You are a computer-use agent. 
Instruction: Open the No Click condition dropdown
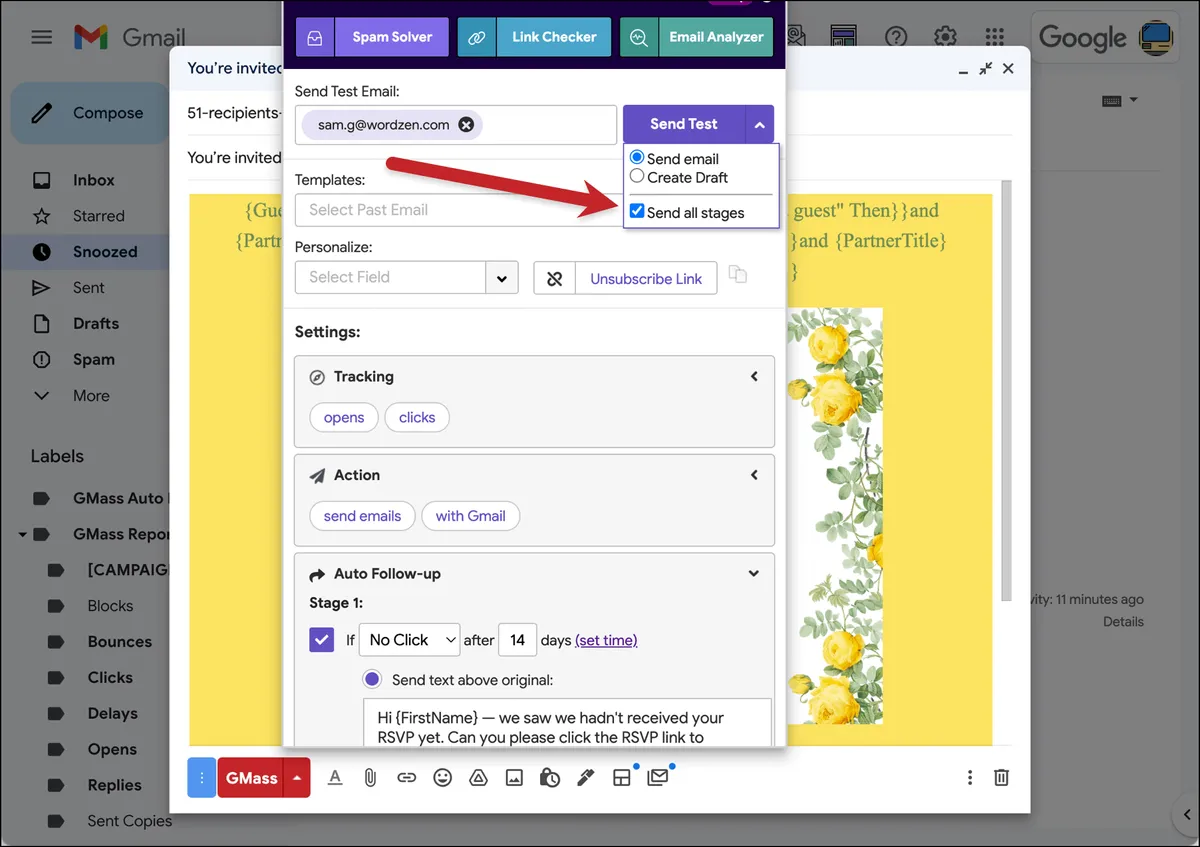point(410,640)
